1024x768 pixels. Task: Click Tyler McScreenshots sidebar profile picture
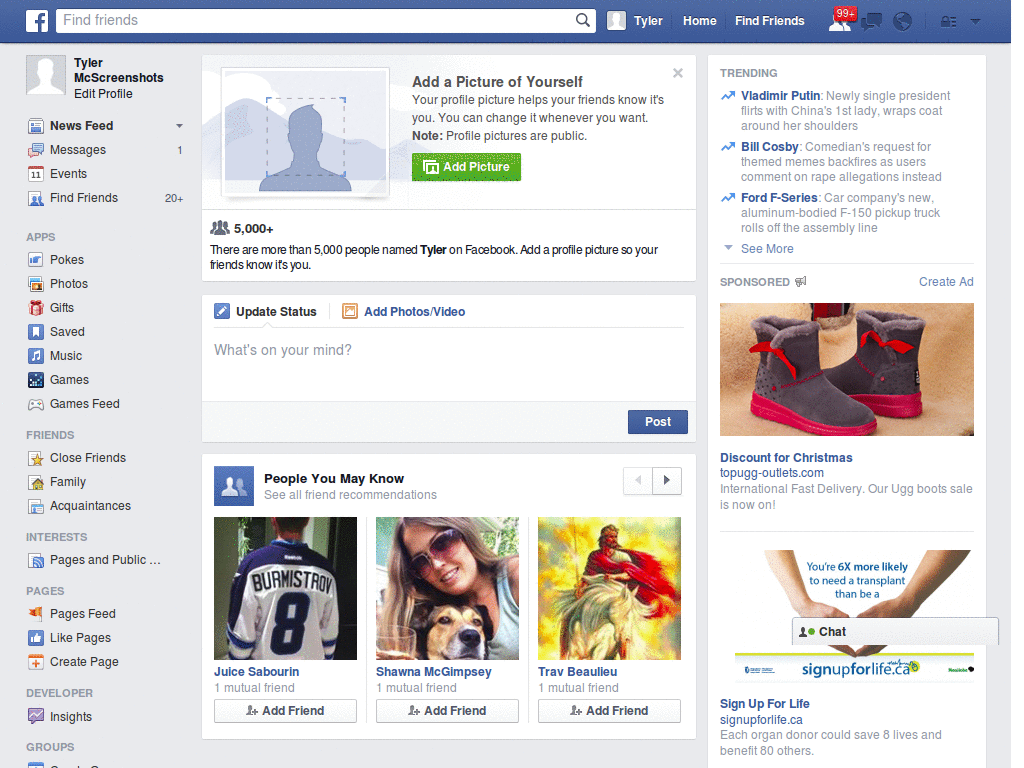point(46,75)
